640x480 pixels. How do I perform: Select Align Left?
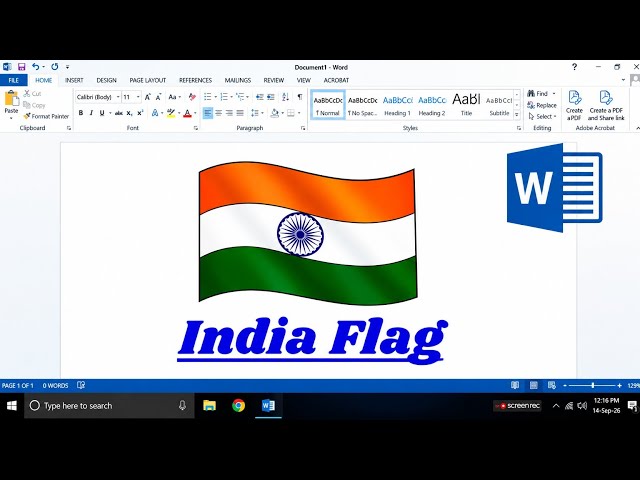click(208, 113)
